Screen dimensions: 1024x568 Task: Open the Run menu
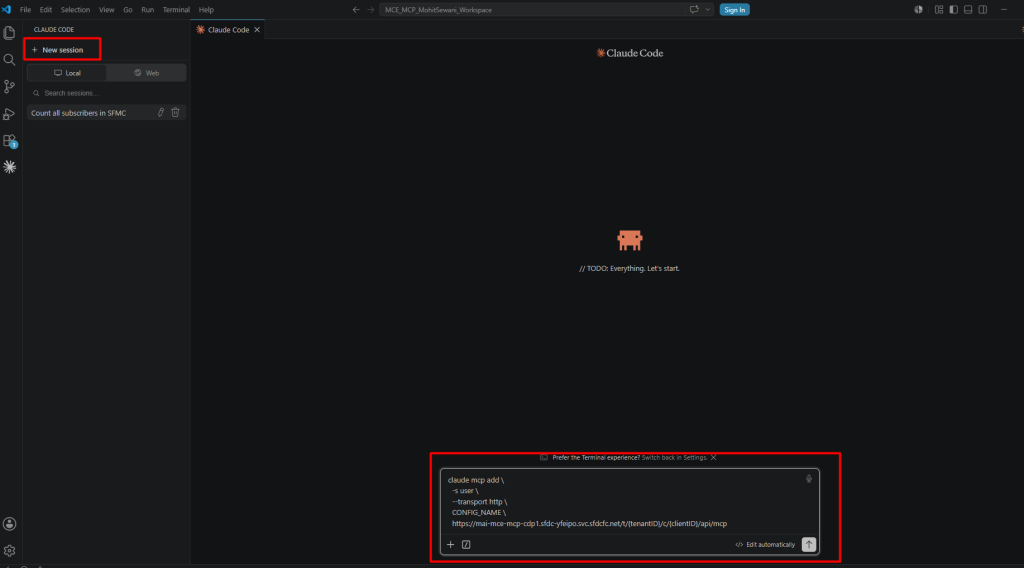click(x=148, y=10)
